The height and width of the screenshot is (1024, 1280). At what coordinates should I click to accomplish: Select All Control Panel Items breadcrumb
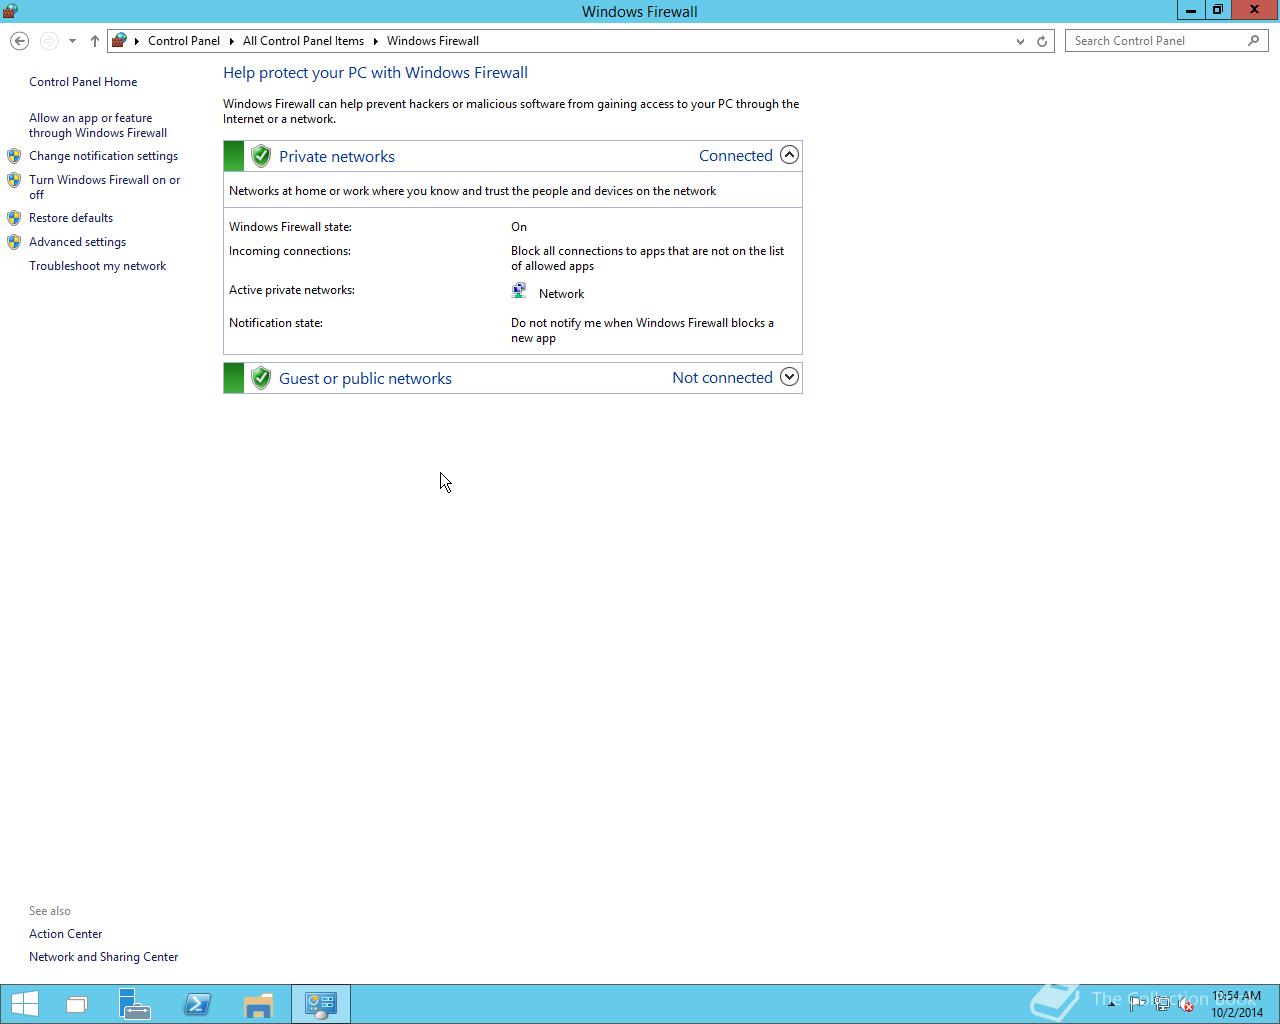(x=303, y=41)
